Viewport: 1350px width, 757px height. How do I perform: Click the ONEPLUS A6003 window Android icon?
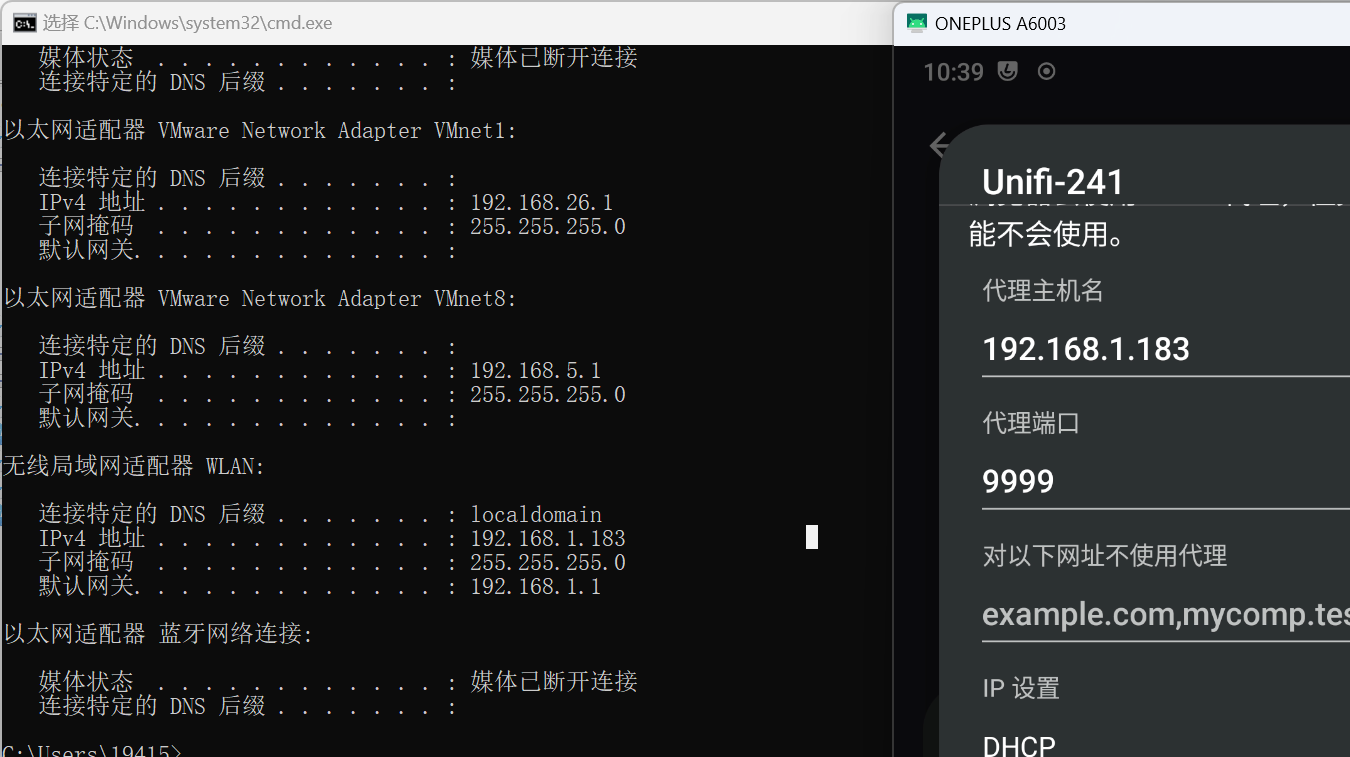click(x=916, y=23)
